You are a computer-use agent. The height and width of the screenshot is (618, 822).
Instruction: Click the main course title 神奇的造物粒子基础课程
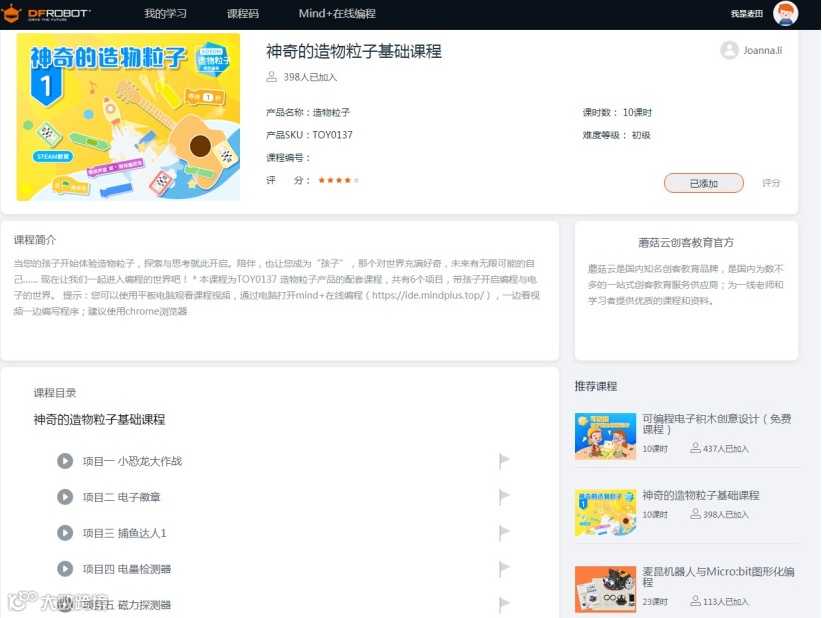[x=354, y=51]
